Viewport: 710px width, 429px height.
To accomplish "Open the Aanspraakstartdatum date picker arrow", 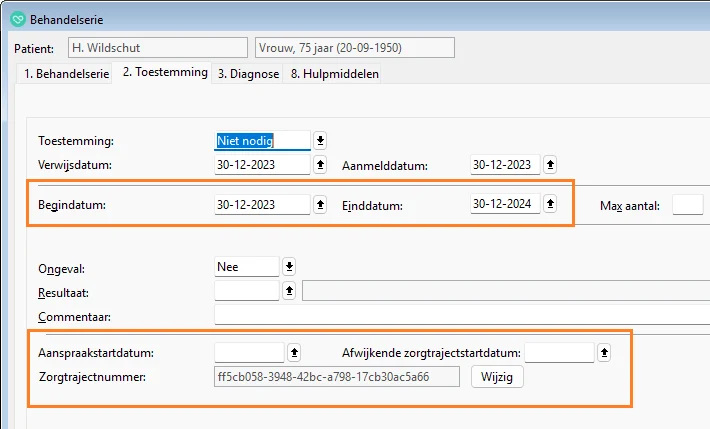I will (294, 353).
